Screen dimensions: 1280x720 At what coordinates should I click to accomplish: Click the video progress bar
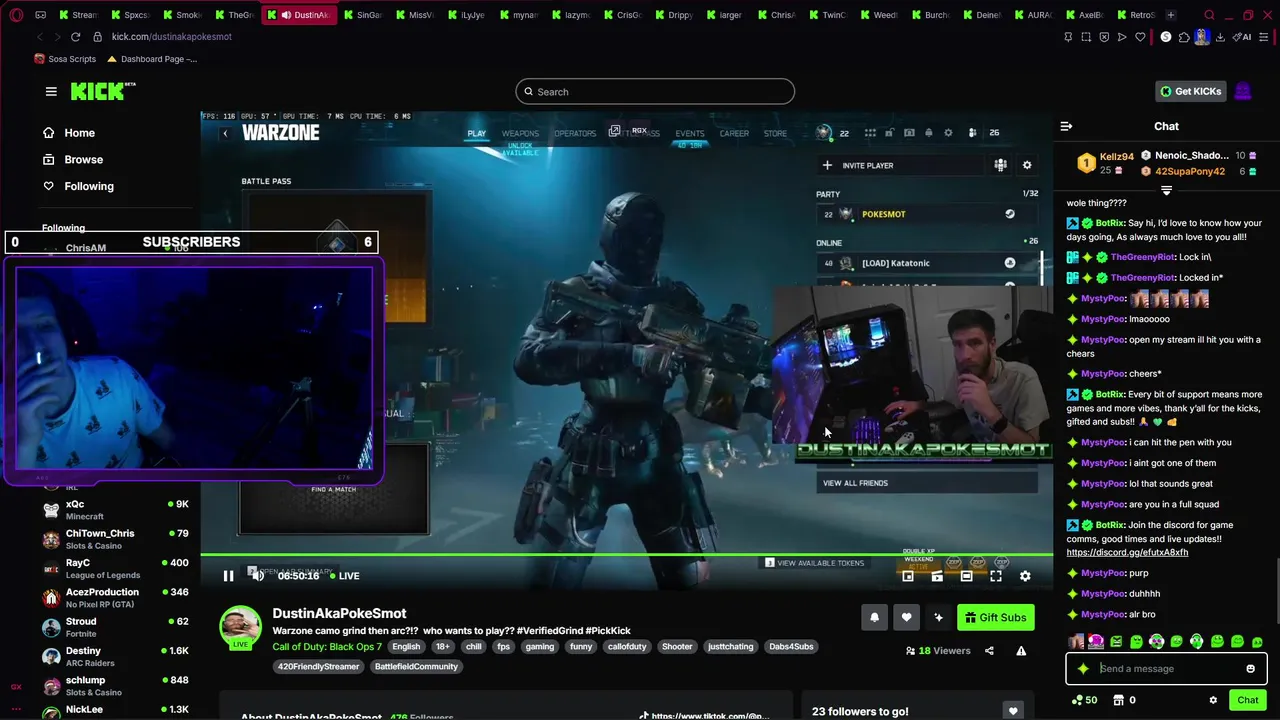[626, 555]
